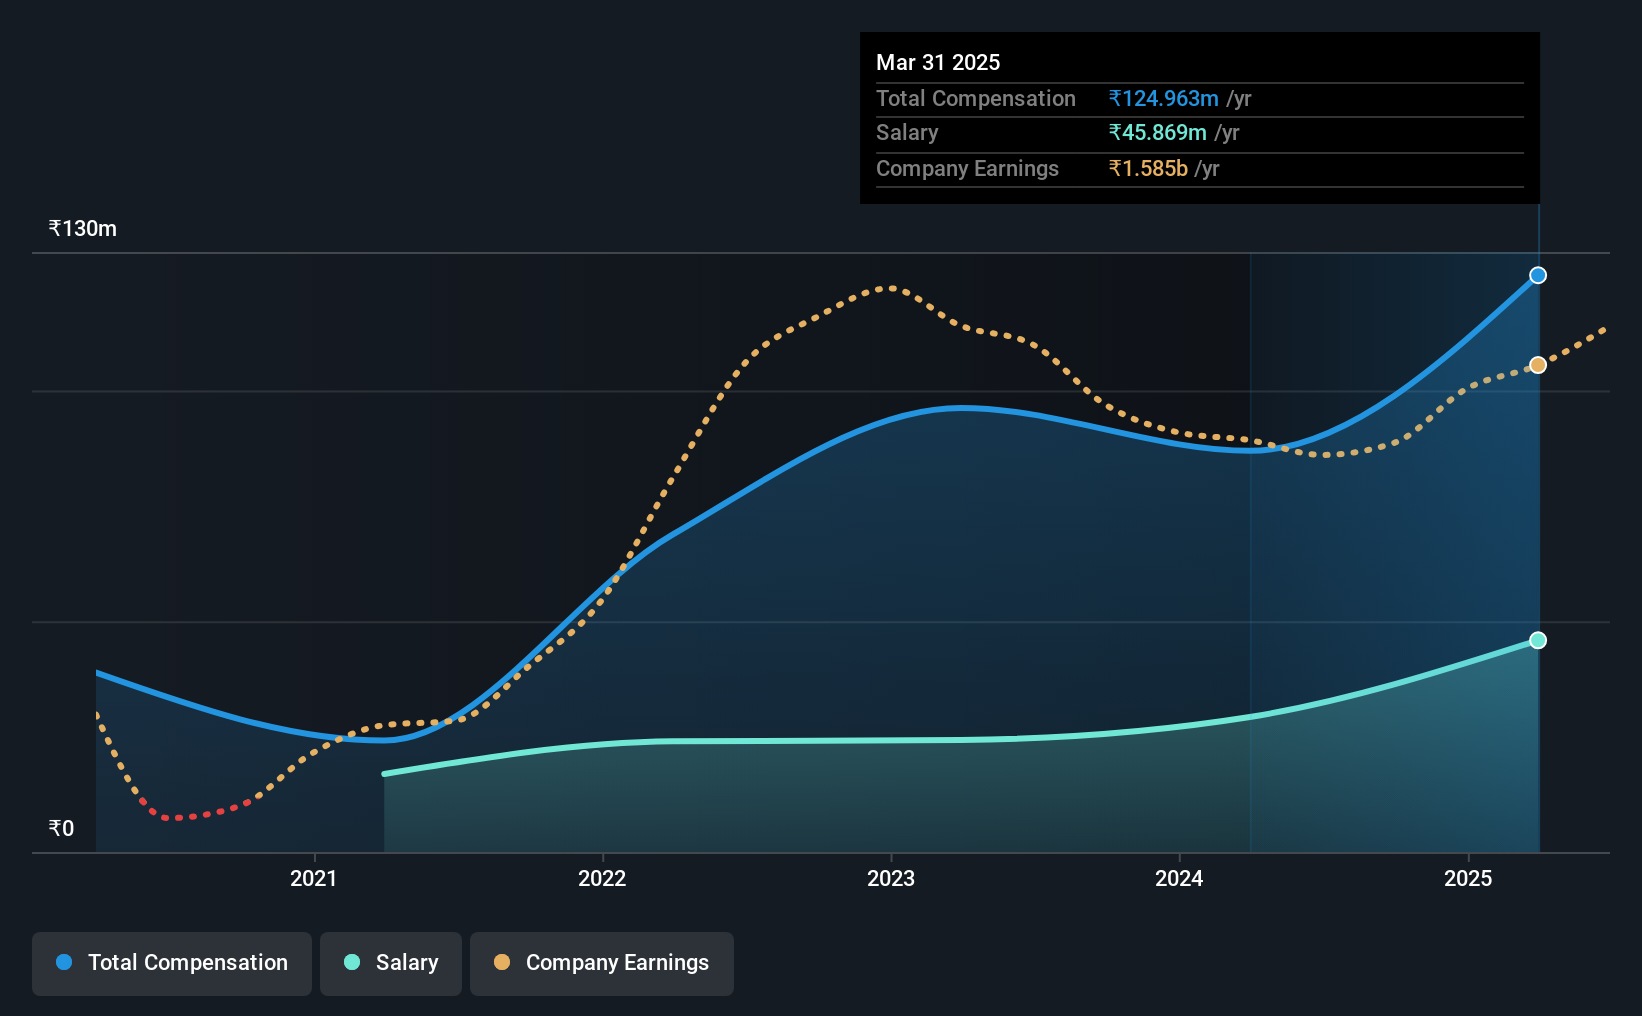Click the orange Company Earnings data point

tap(1538, 365)
